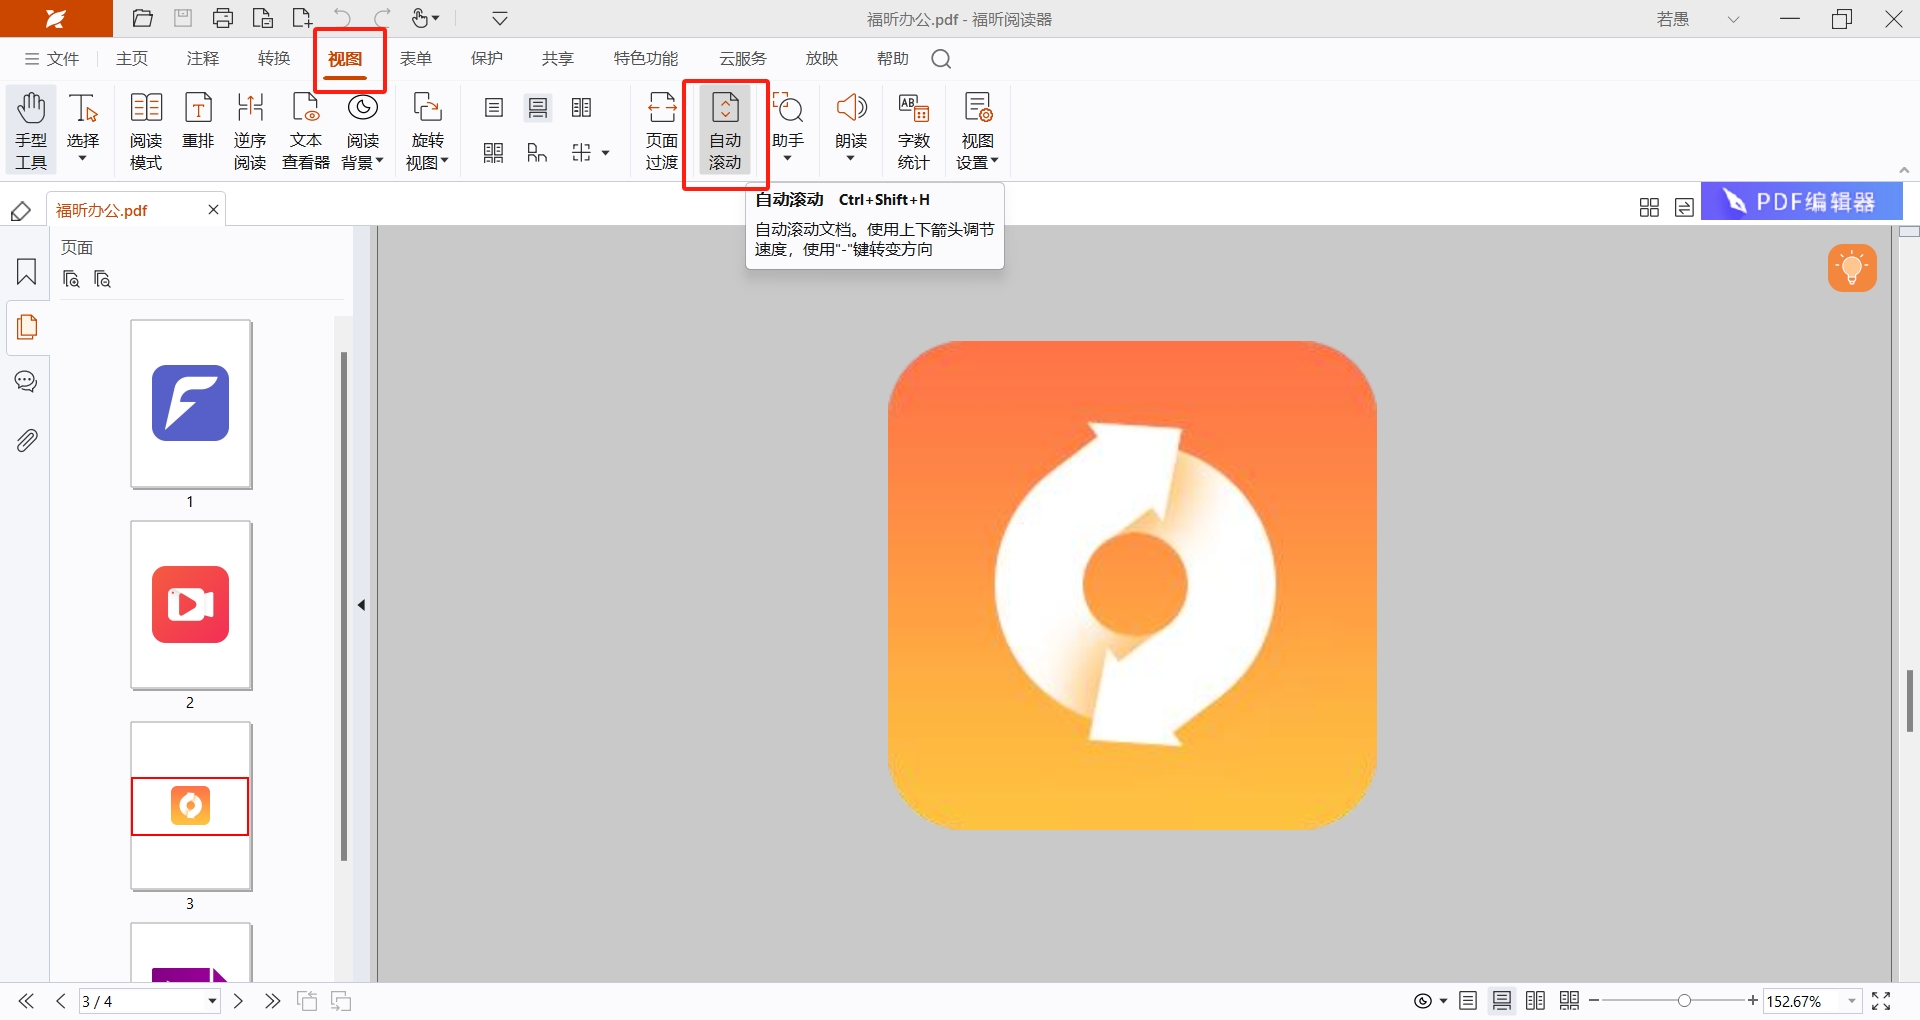Go to the next page arrow
Screen dimensions: 1920x1020
(238, 1001)
